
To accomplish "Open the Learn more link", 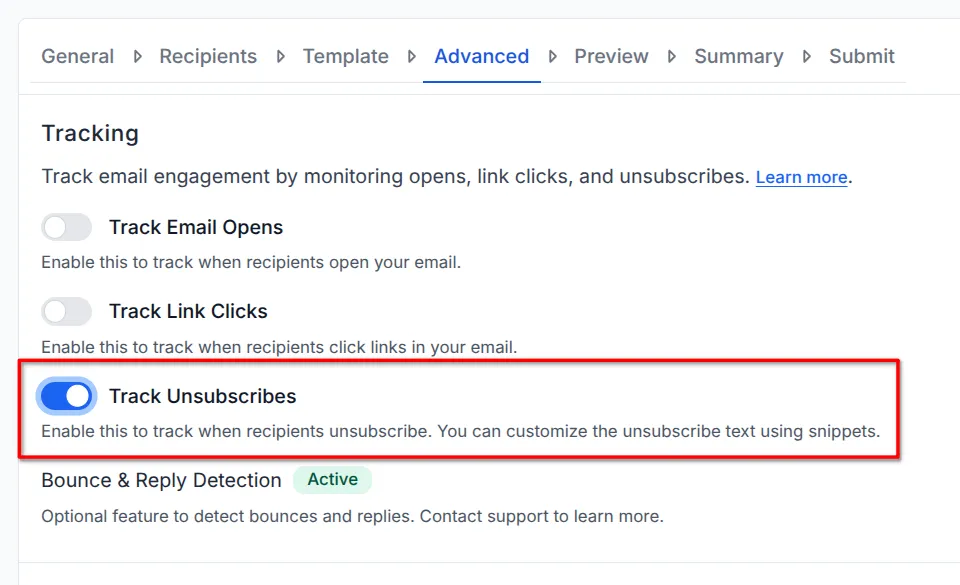I will tap(801, 177).
